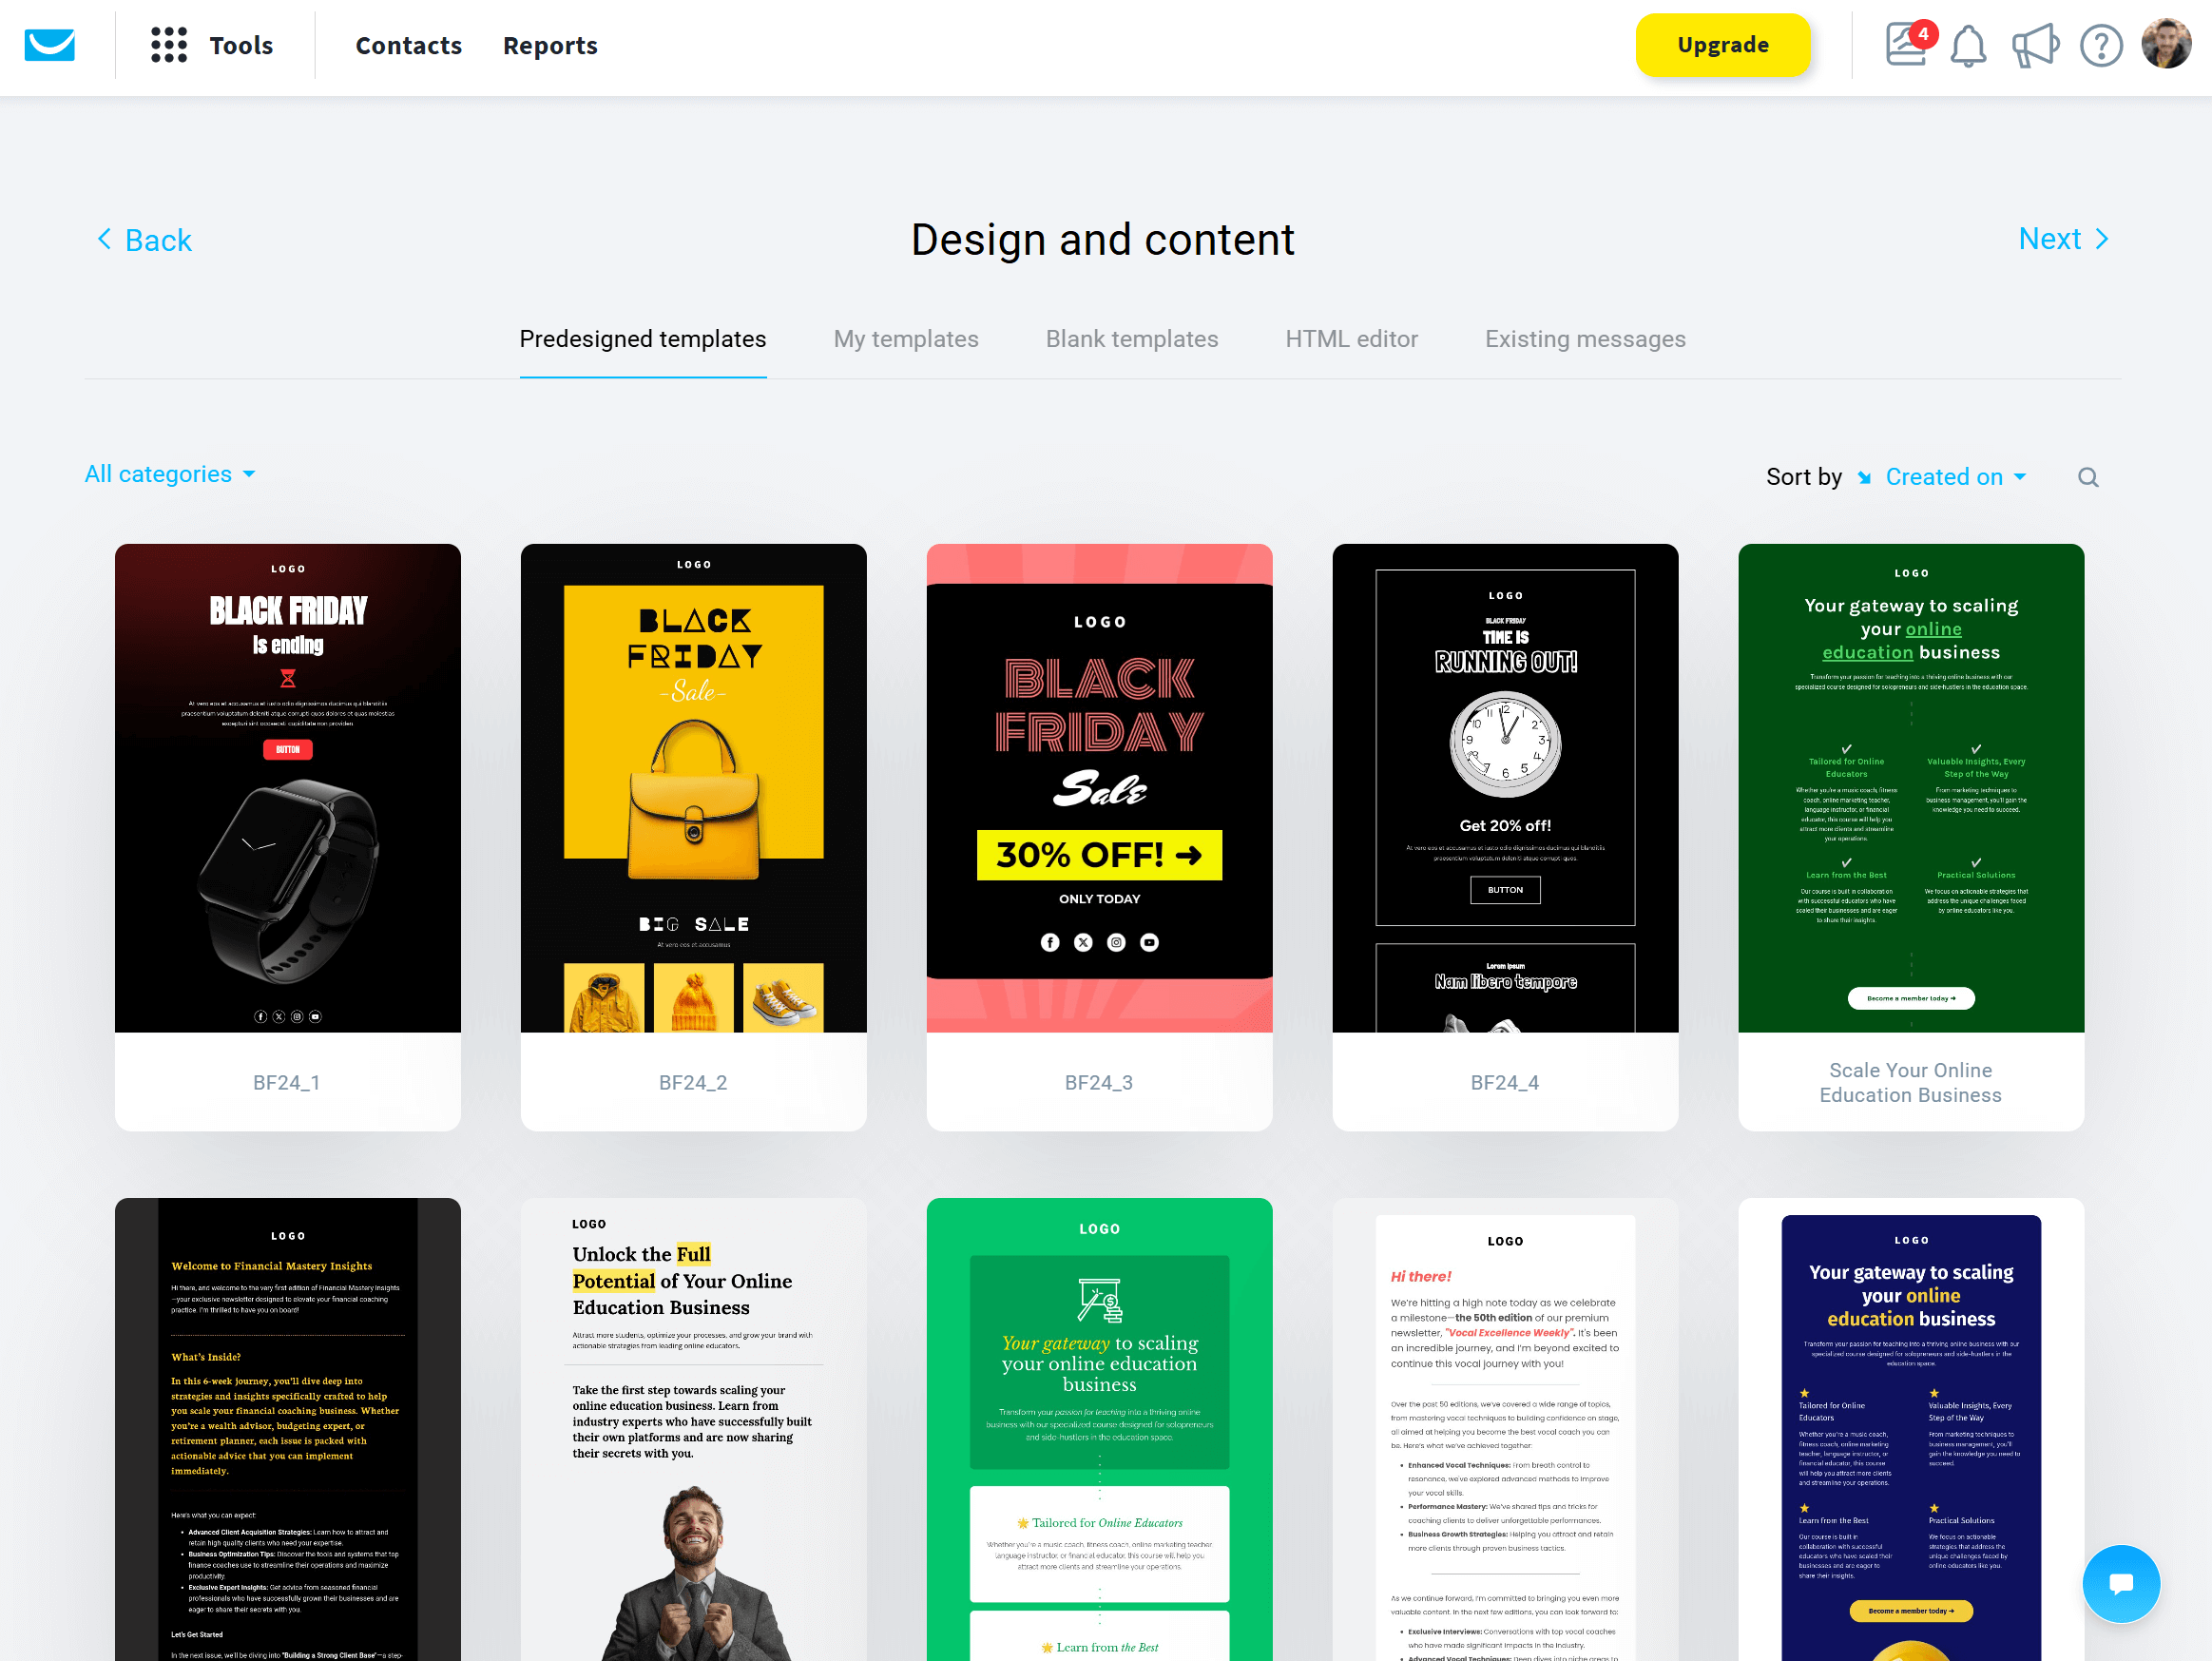Click the search magnifier icon

(x=2090, y=476)
